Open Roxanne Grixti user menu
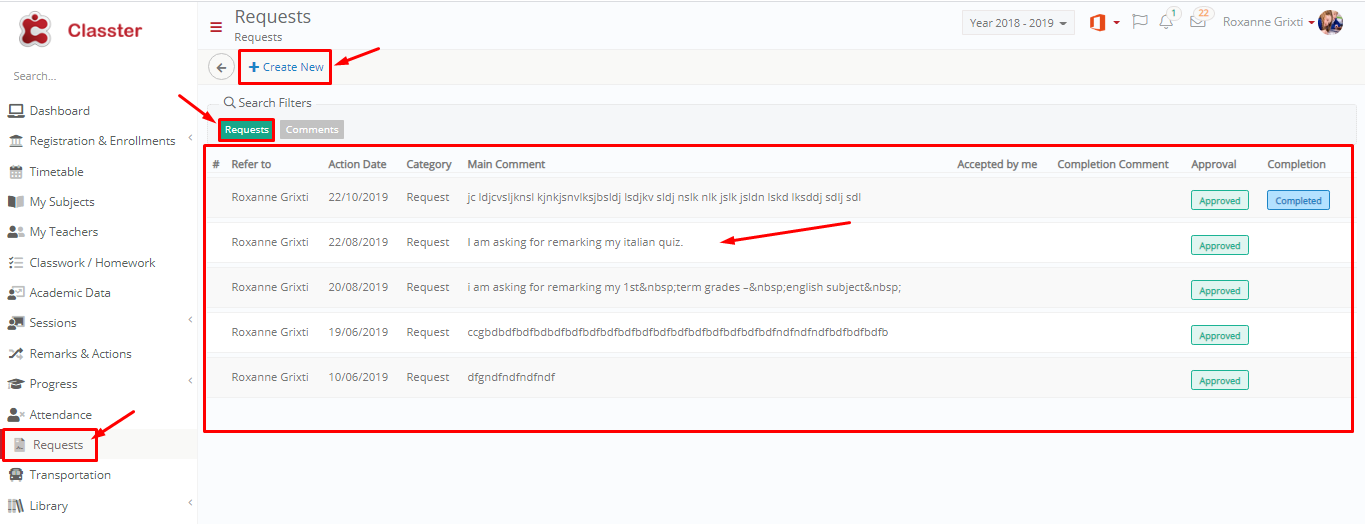The width and height of the screenshot is (1365, 524). coord(1268,22)
